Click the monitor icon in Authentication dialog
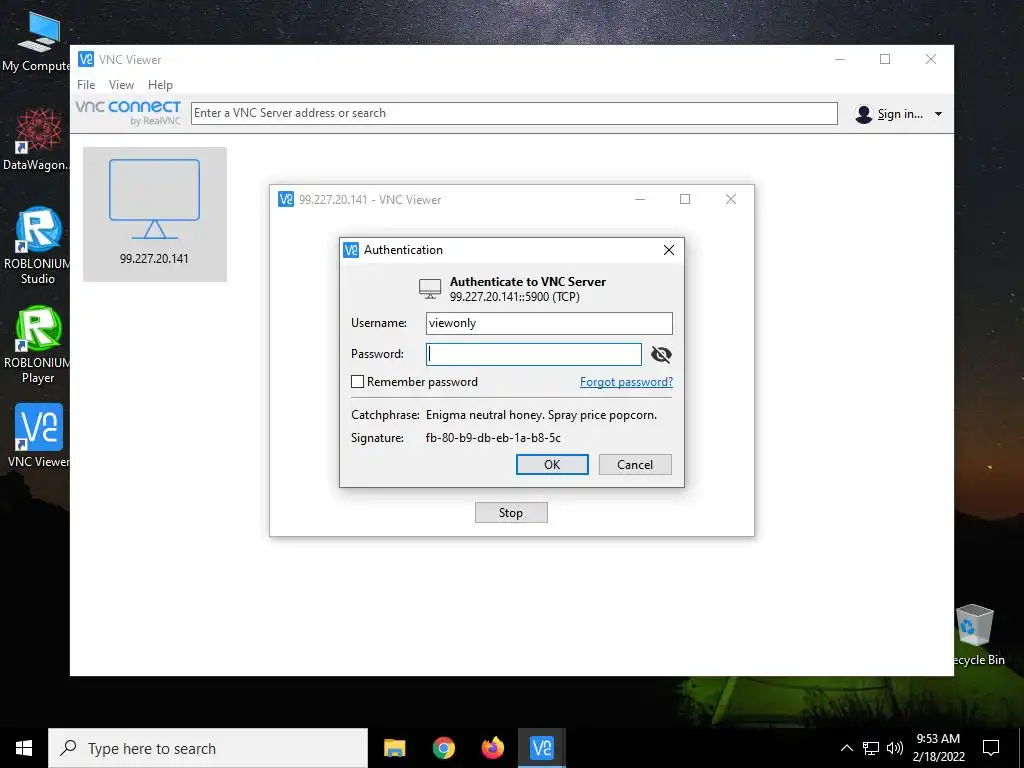The image size is (1024, 768). coord(430,289)
